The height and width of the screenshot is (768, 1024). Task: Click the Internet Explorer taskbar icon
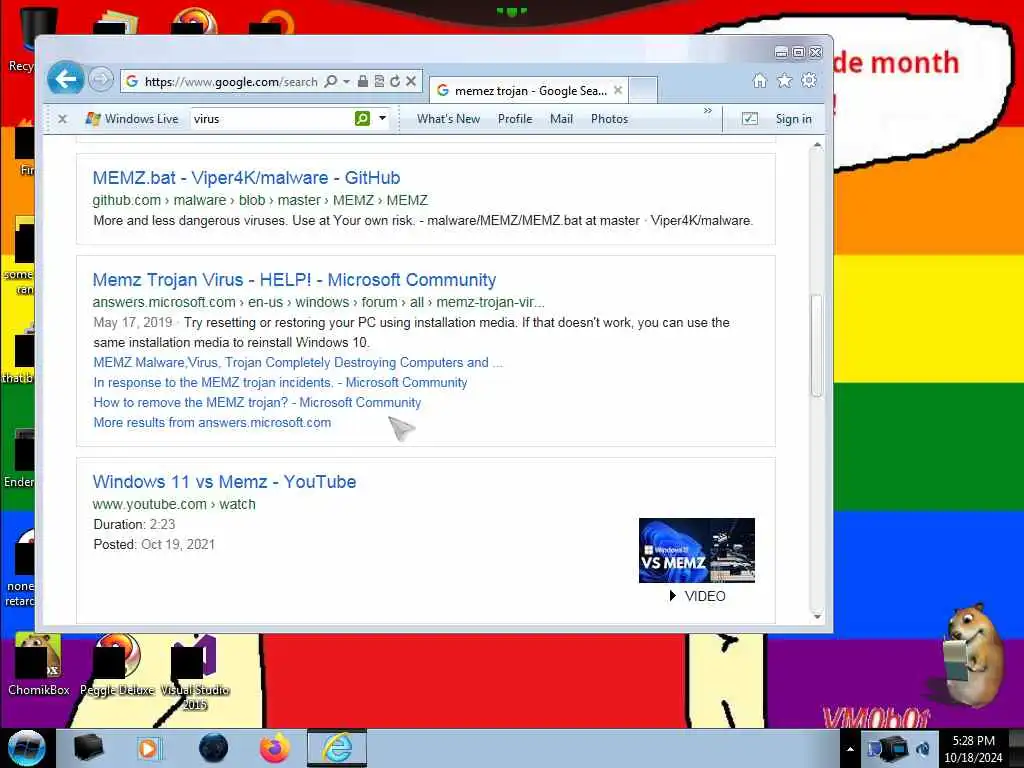[x=337, y=748]
